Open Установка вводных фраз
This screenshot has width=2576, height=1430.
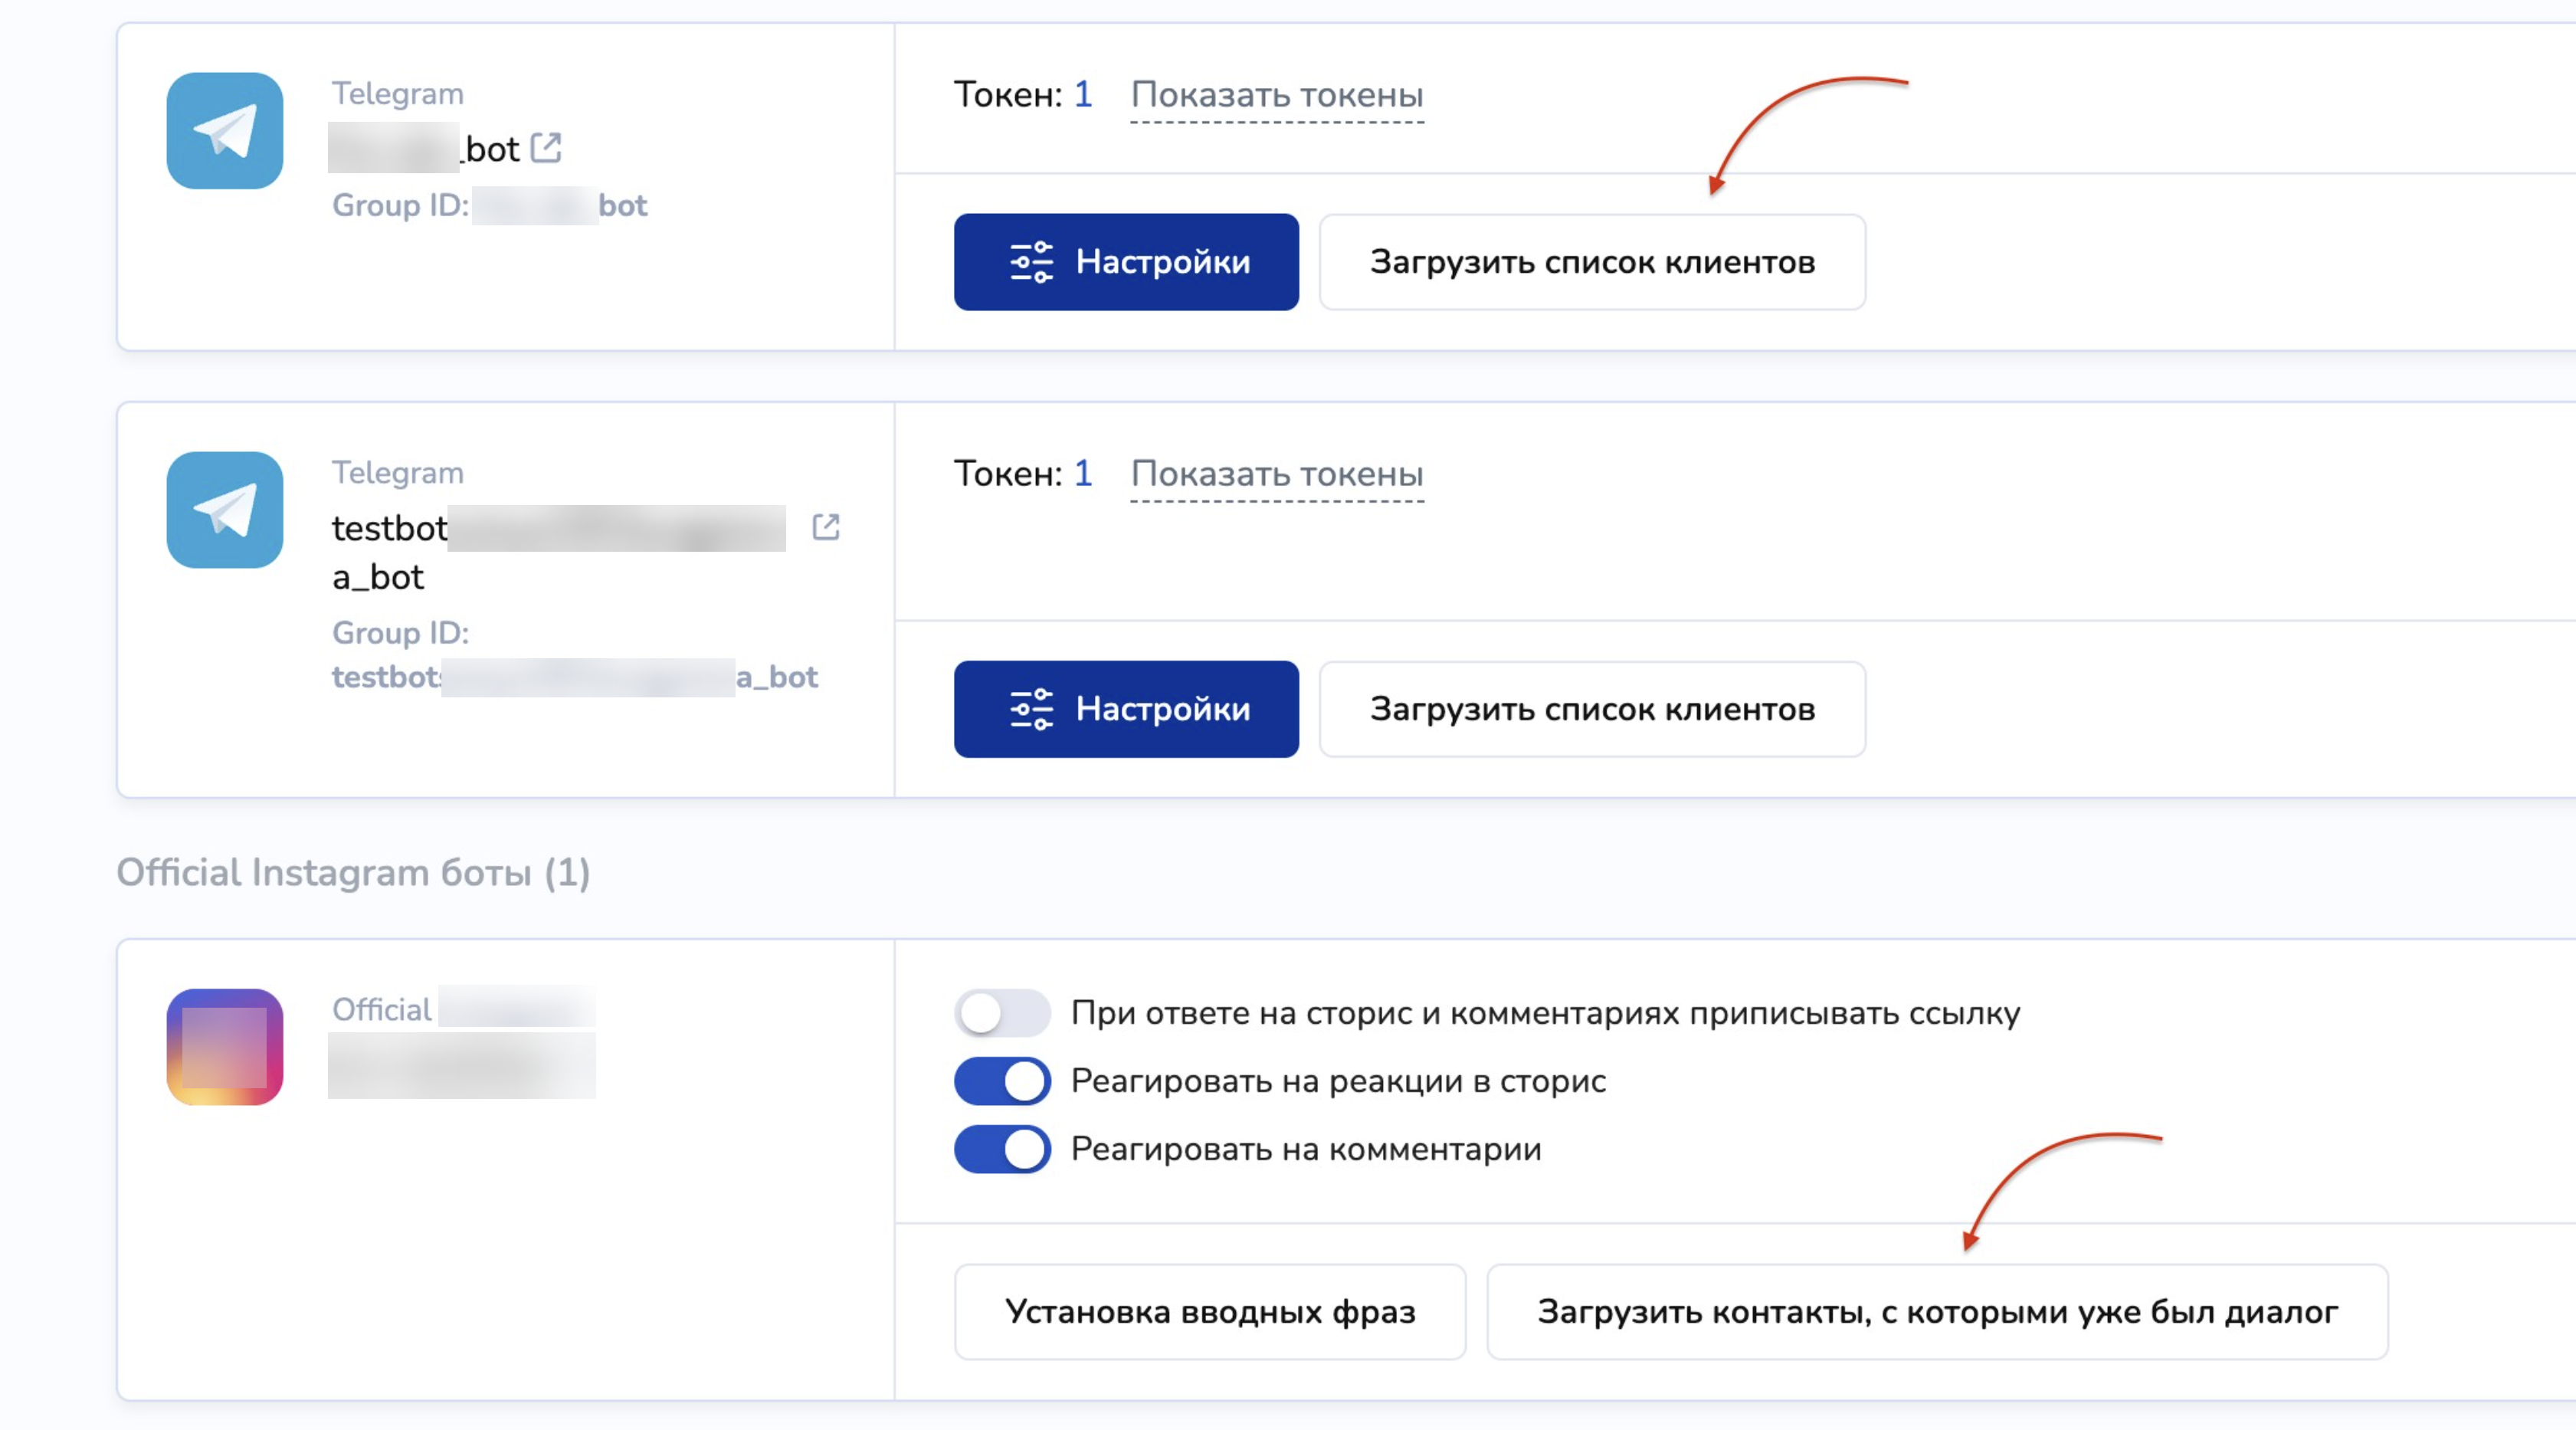[1209, 1311]
